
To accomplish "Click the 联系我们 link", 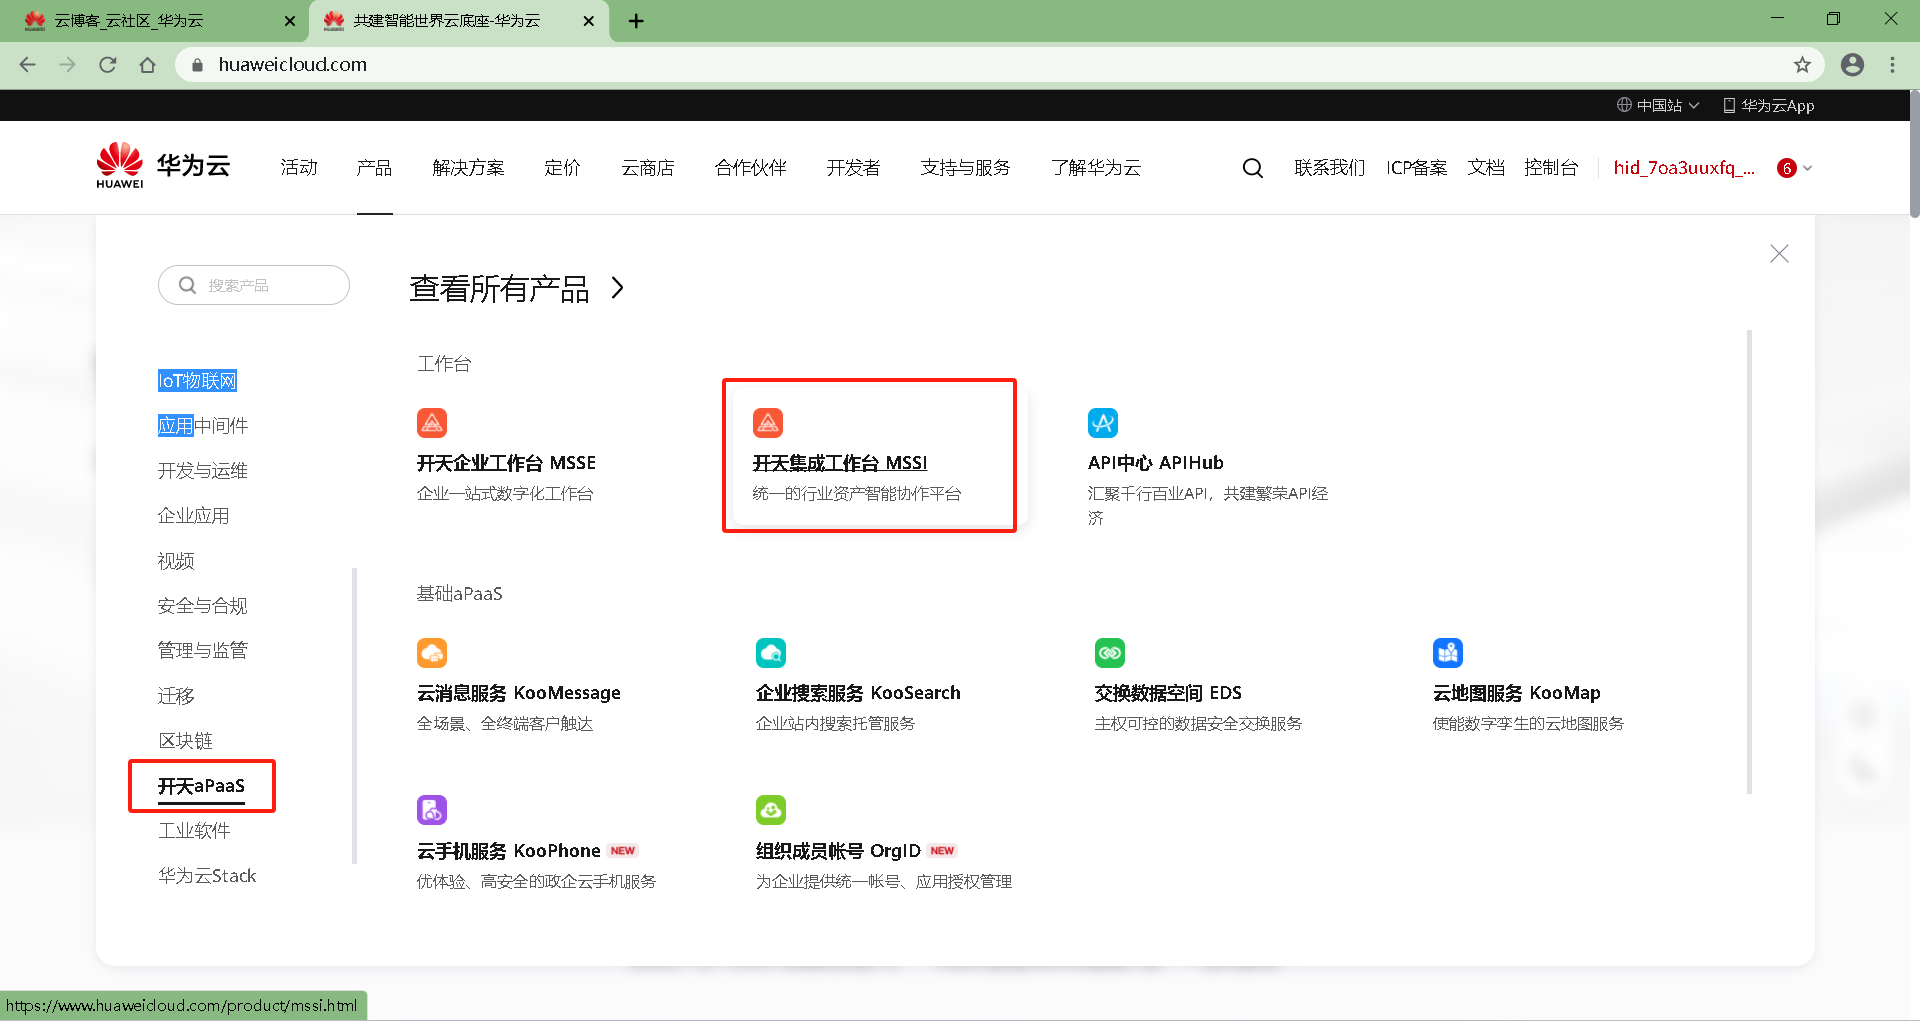I will [x=1330, y=168].
